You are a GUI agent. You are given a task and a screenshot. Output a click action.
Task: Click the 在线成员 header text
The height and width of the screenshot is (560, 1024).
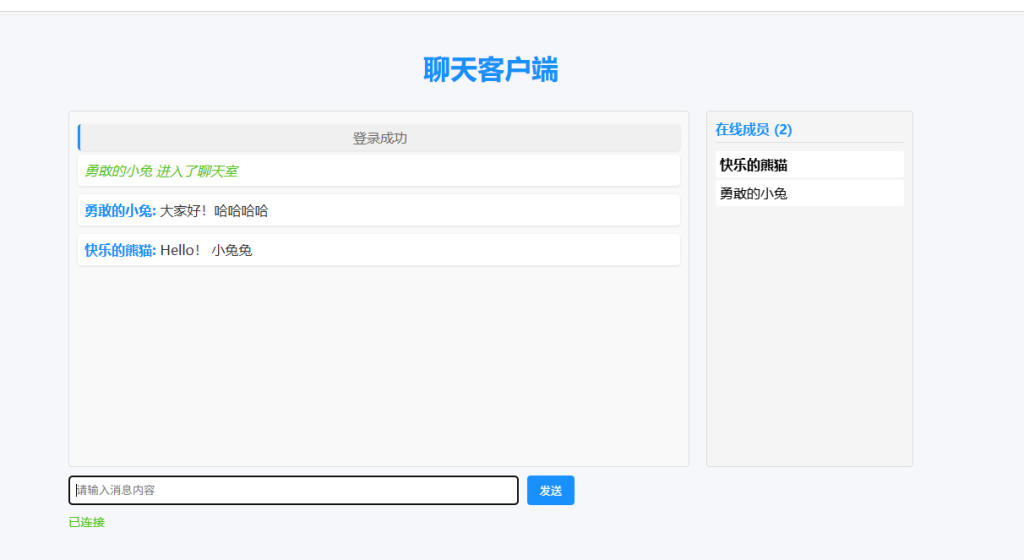coord(742,130)
